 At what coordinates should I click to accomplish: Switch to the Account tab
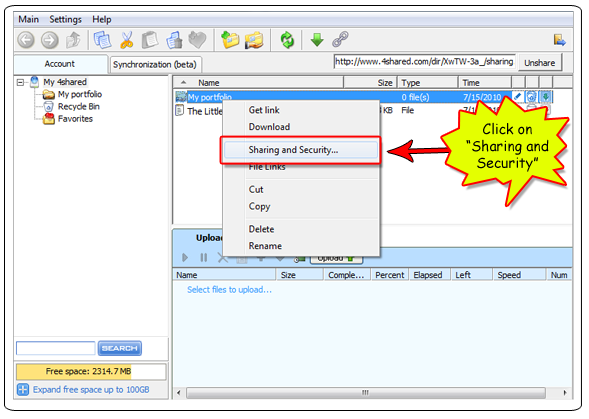[x=60, y=64]
